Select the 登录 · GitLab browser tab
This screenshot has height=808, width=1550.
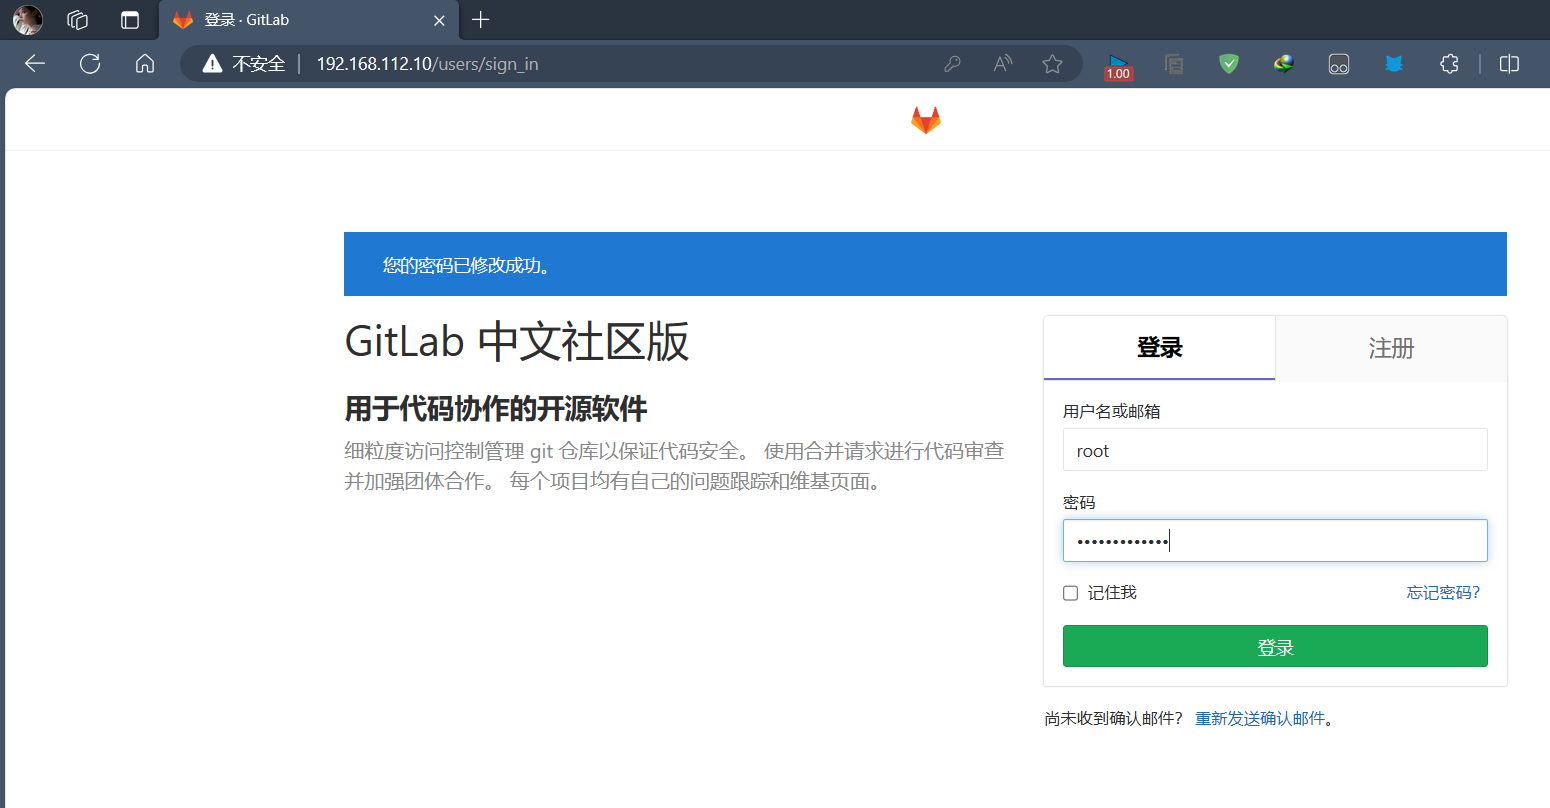(309, 20)
